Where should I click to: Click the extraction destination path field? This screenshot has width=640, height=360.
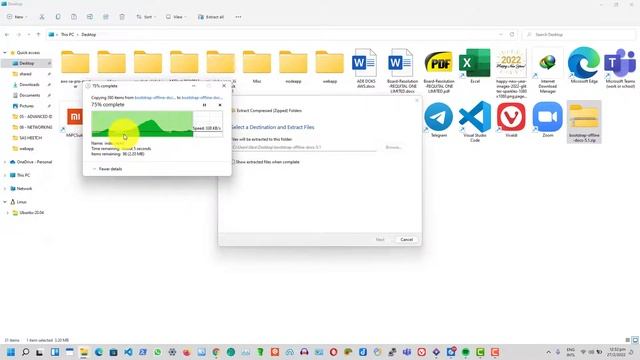pyautogui.click(x=304, y=147)
